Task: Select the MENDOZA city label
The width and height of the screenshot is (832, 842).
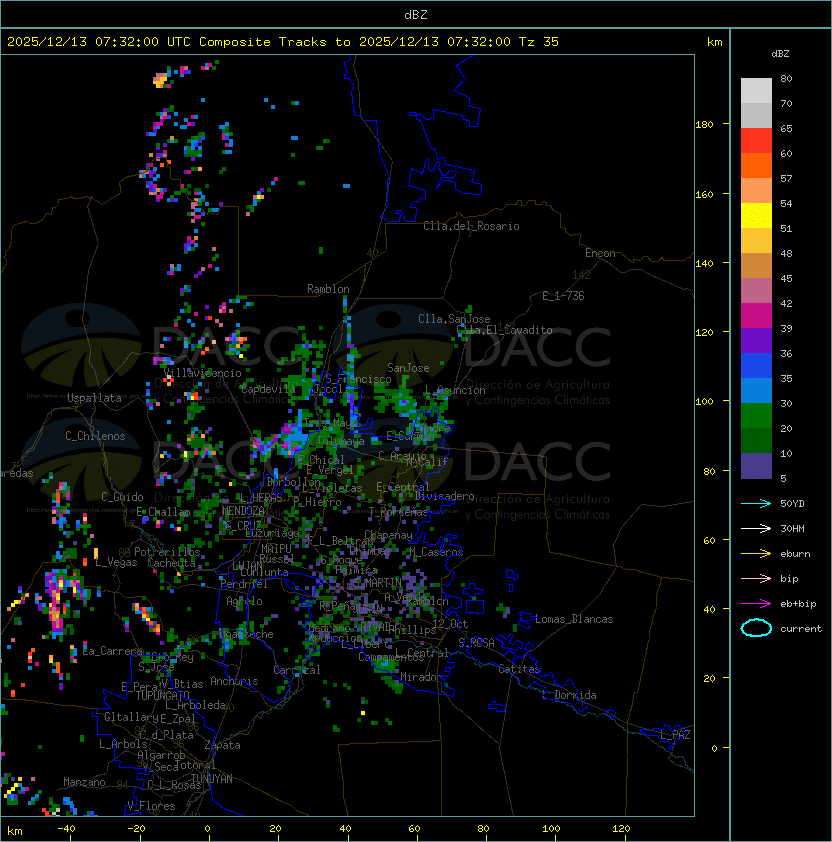Action: (x=243, y=510)
